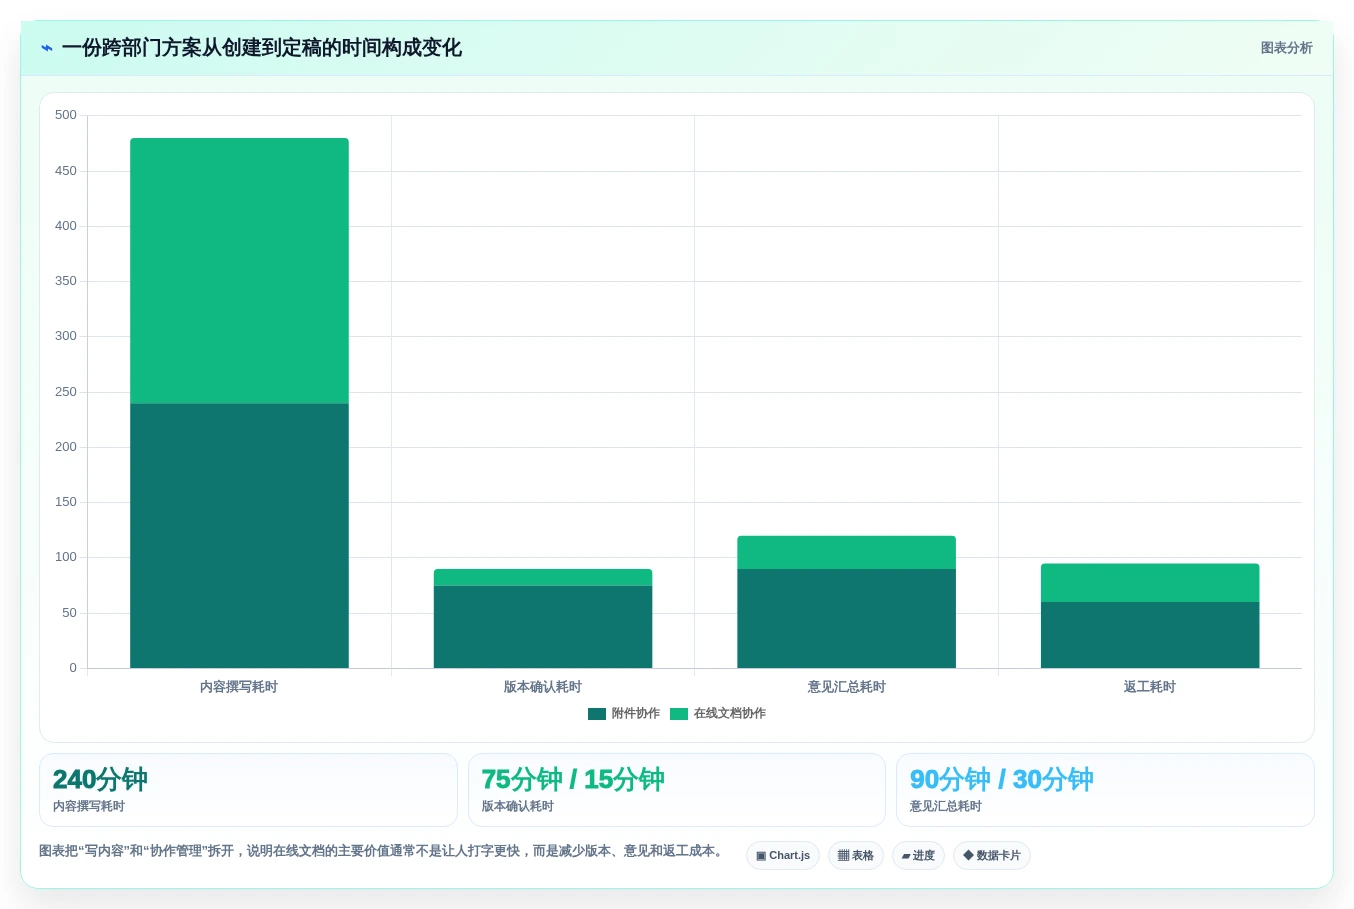Toggle the 在线文档协作 legend swatch
The image size is (1354, 909).
[679, 714]
